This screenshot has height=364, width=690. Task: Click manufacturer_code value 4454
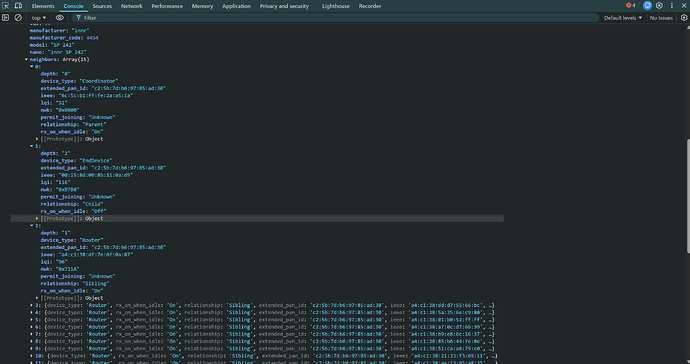[x=92, y=38]
